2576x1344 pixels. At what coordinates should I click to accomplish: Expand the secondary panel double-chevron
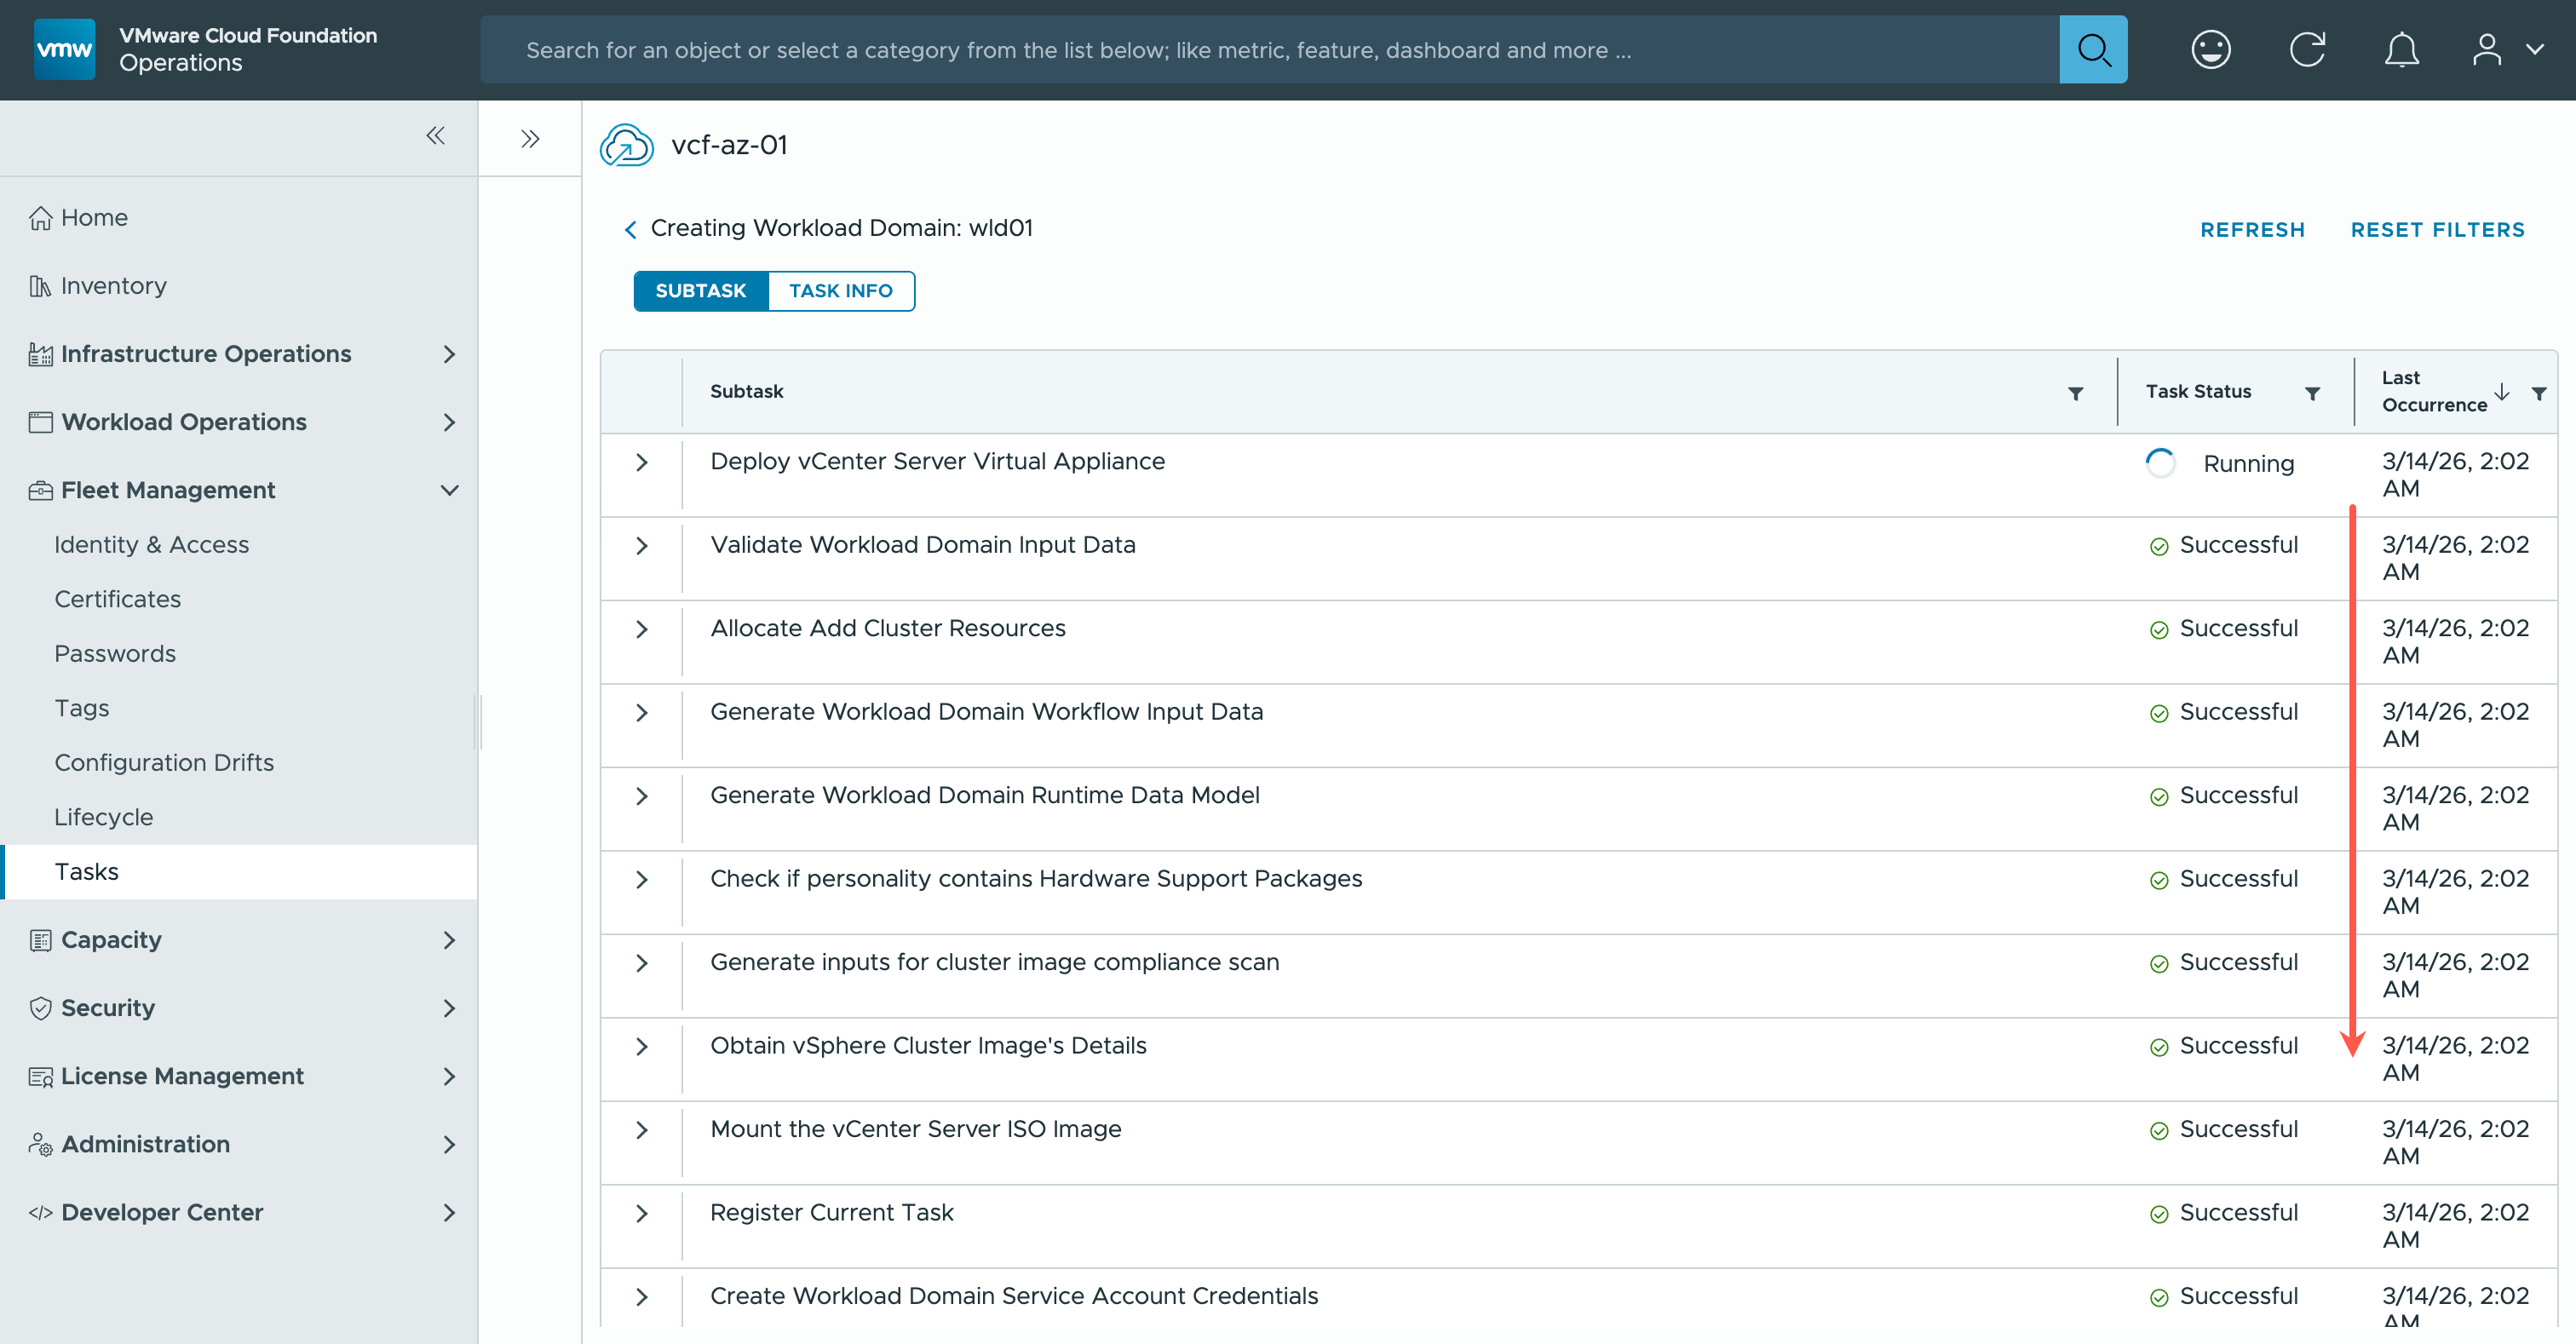click(530, 139)
